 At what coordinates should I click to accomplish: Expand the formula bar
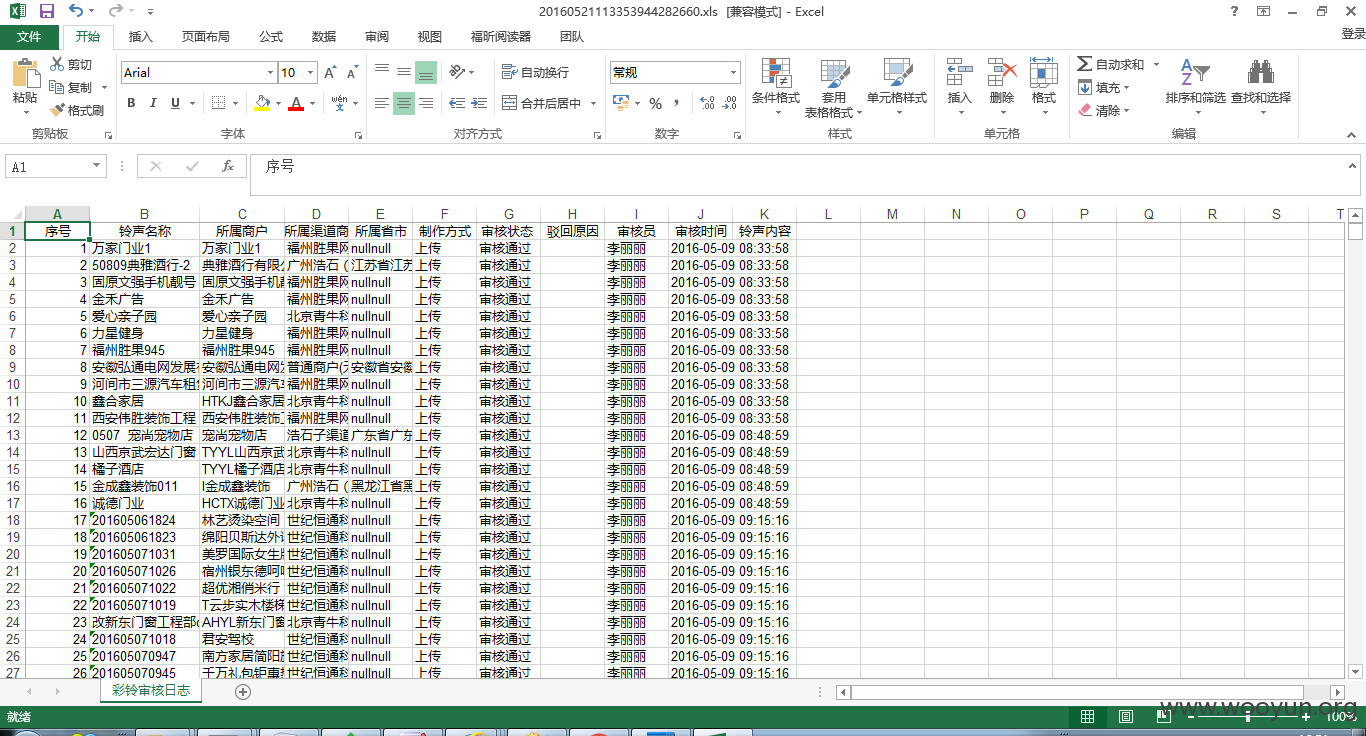pos(1352,165)
